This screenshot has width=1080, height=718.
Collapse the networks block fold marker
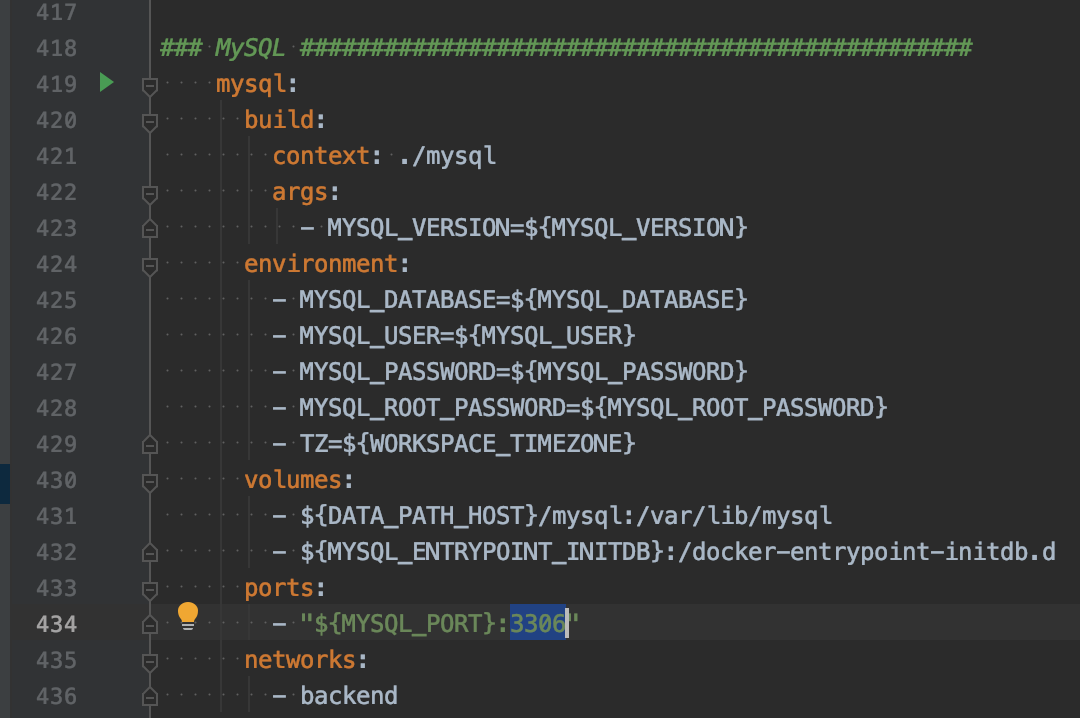tap(149, 661)
